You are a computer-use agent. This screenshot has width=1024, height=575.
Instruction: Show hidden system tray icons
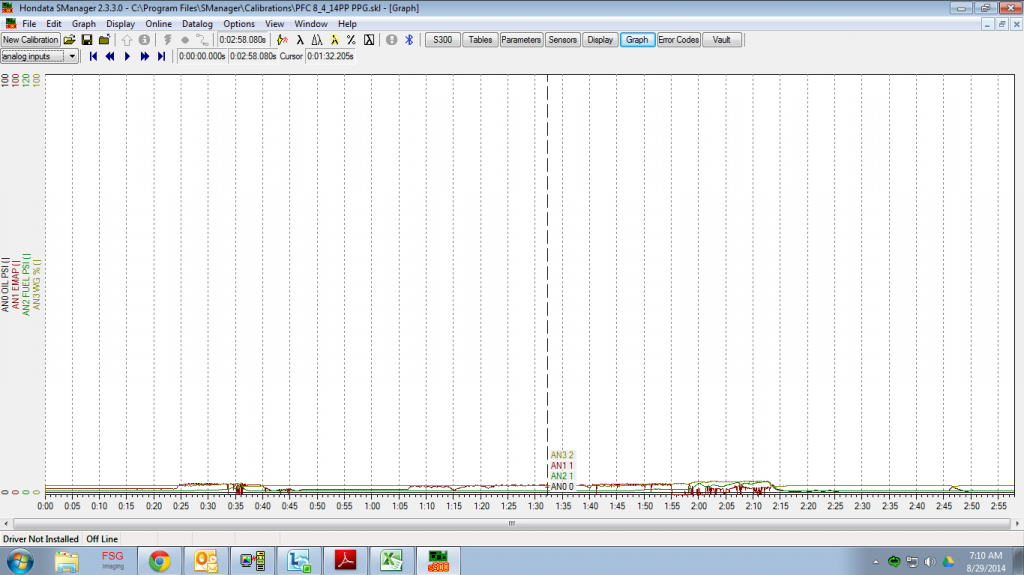(x=878, y=560)
